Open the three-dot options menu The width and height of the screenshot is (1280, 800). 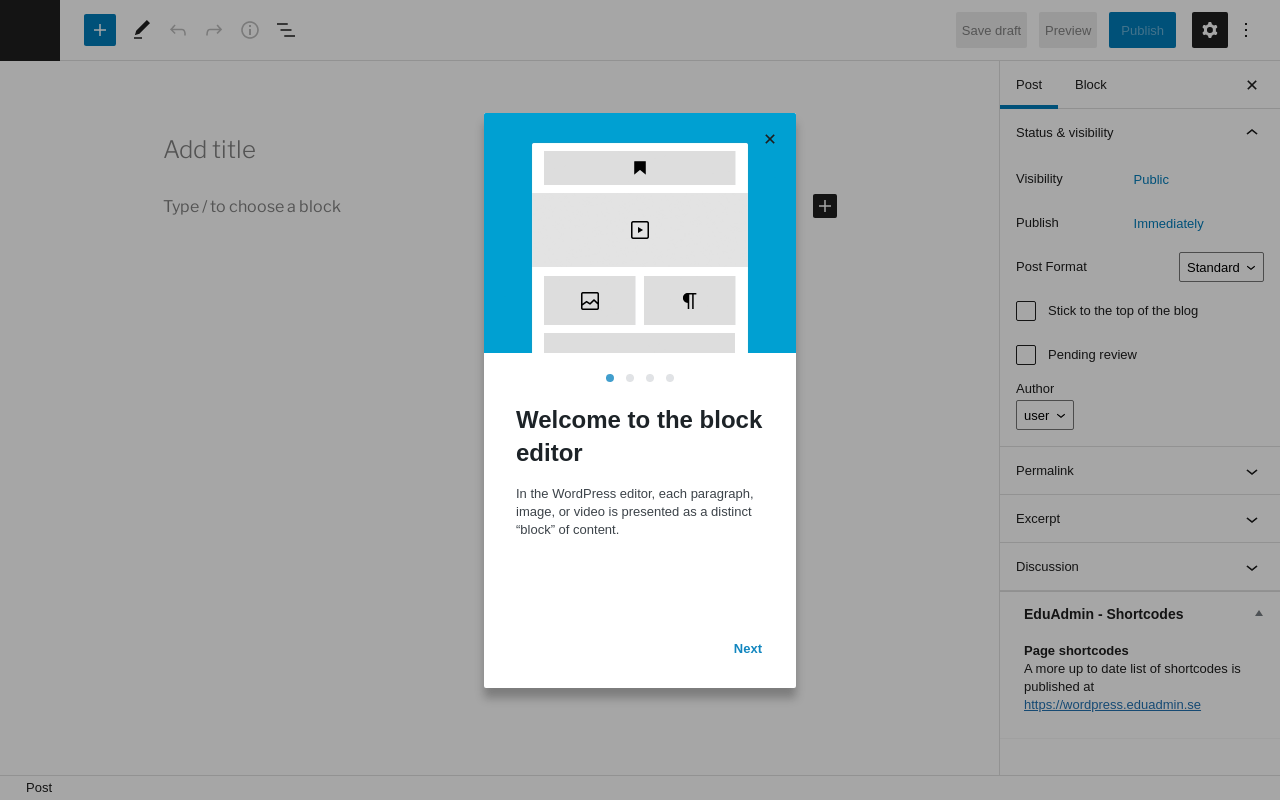coord(1246,30)
